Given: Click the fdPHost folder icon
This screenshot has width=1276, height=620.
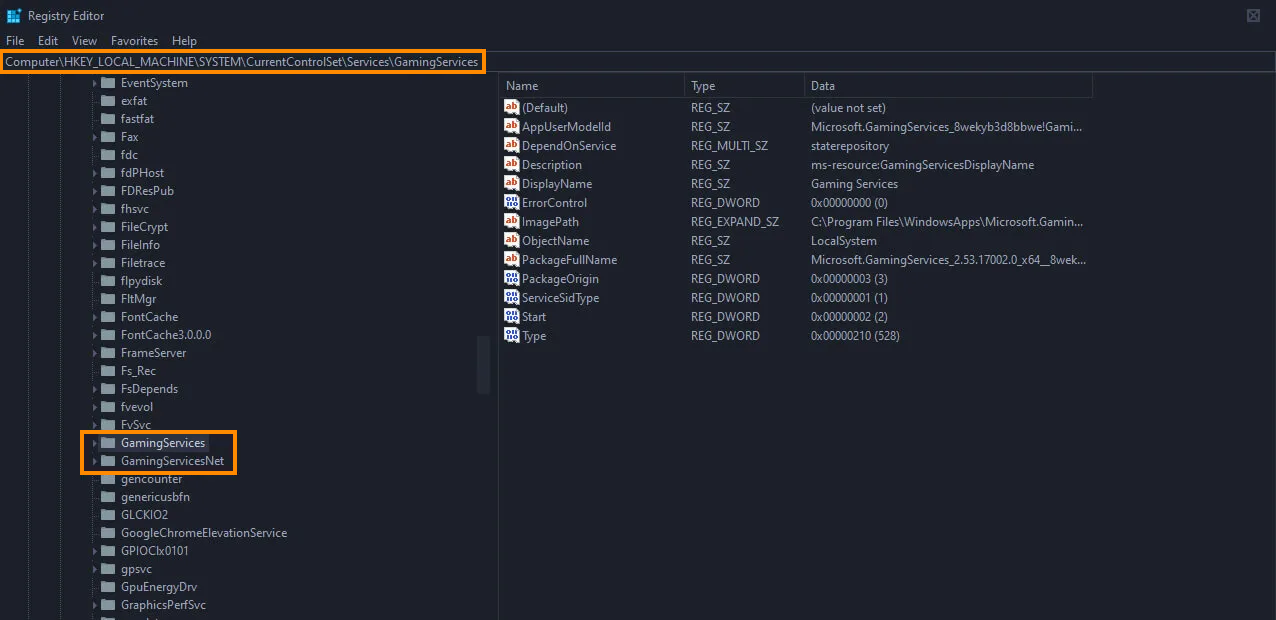Looking at the screenshot, I should click(x=108, y=173).
